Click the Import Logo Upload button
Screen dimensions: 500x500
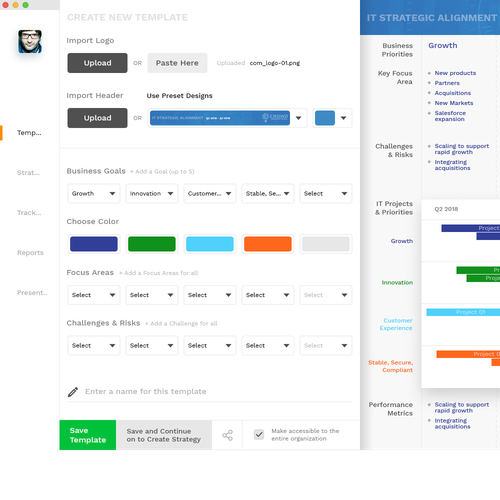click(97, 63)
